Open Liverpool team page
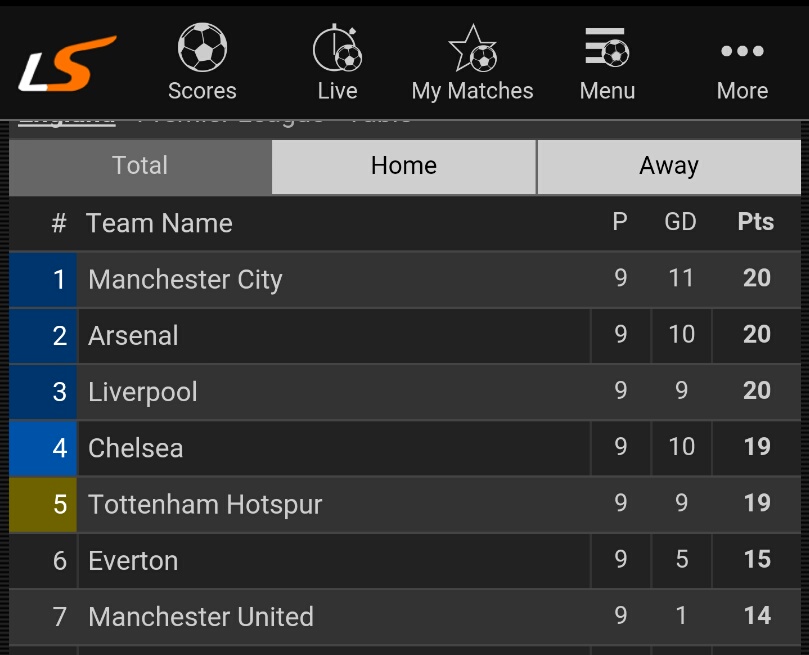 pos(143,391)
